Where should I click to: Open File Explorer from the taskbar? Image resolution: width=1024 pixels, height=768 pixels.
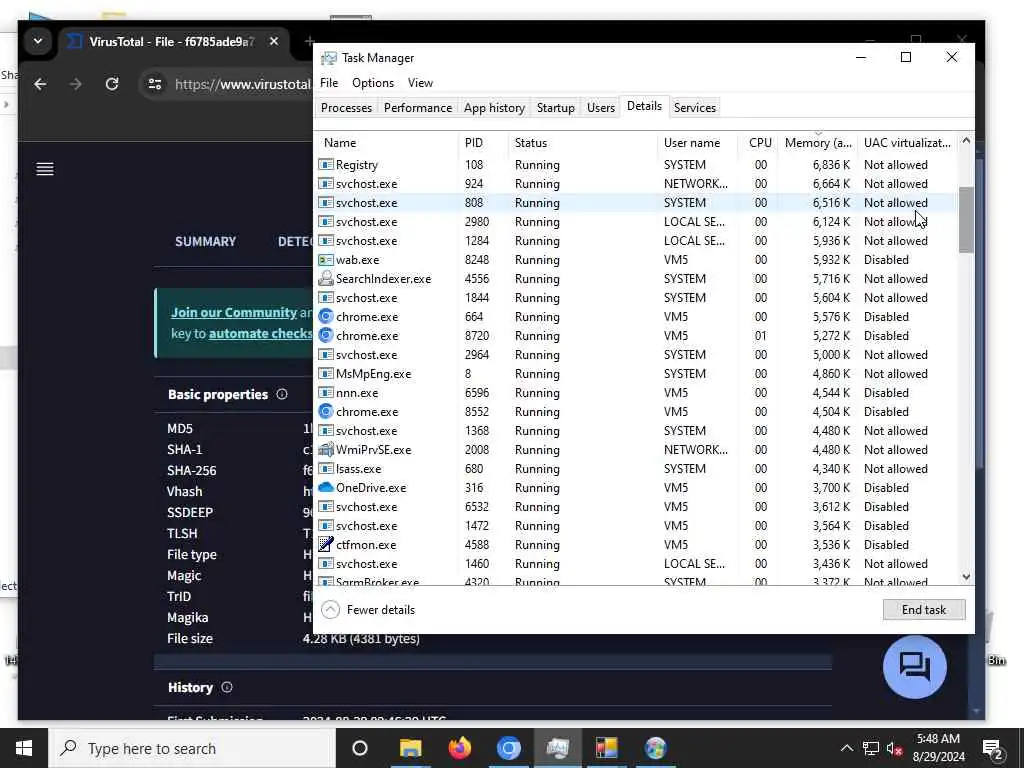point(410,748)
